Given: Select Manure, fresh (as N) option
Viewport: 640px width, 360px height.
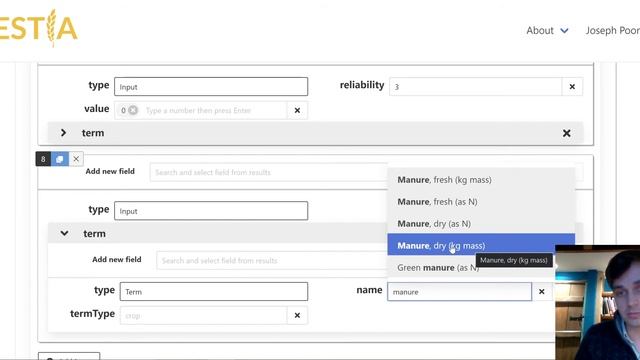Looking at the screenshot, I should 481,202.
